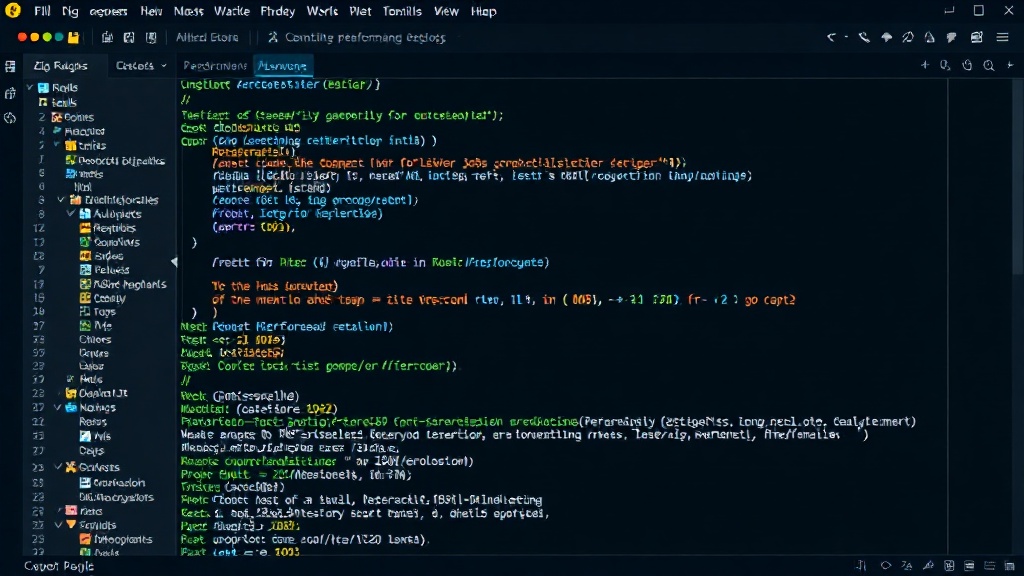Open the 'Ctetots' dropdown
The image size is (1024, 576).
141,65
